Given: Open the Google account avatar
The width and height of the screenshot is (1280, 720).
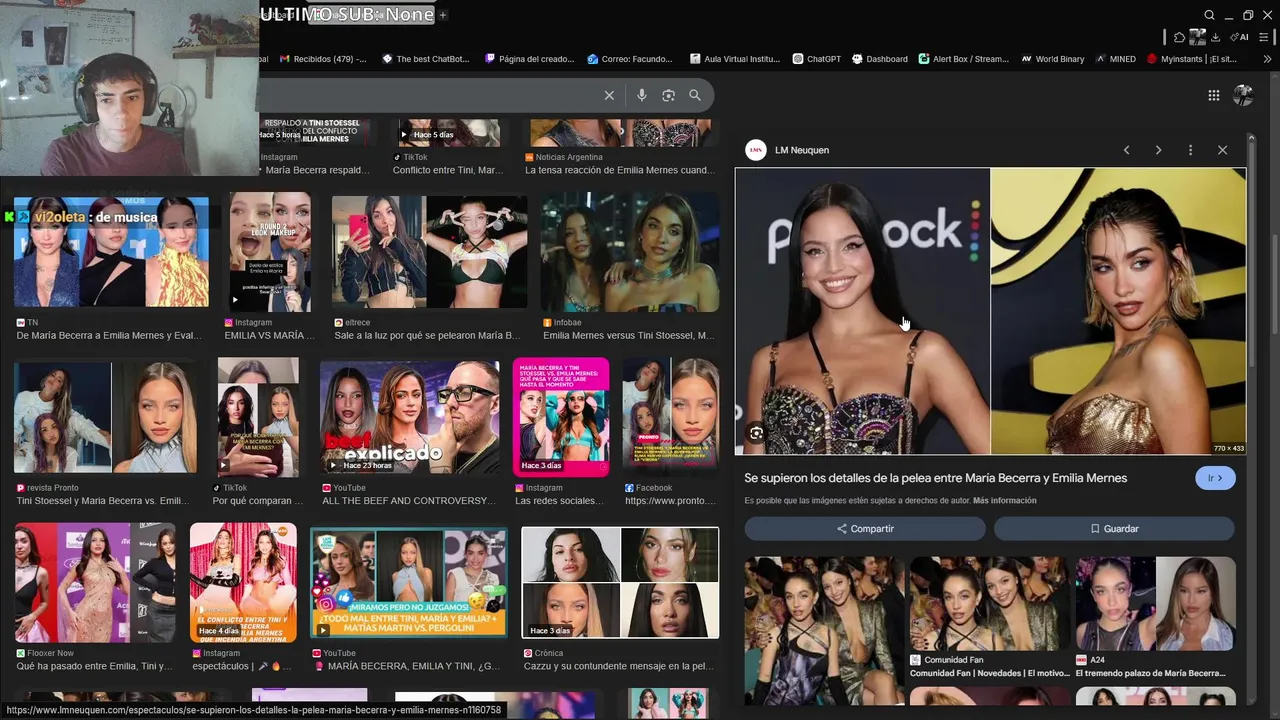Looking at the screenshot, I should pos(1243,95).
